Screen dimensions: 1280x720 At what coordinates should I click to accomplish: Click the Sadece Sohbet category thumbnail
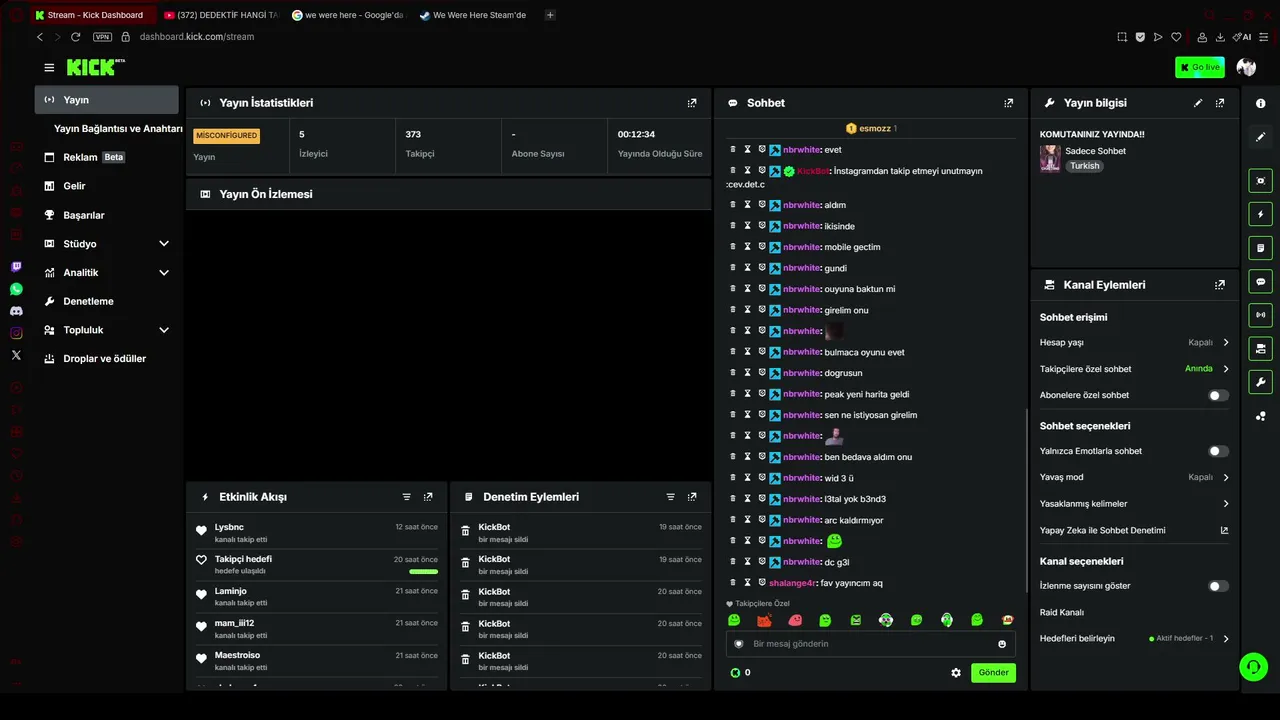1050,158
